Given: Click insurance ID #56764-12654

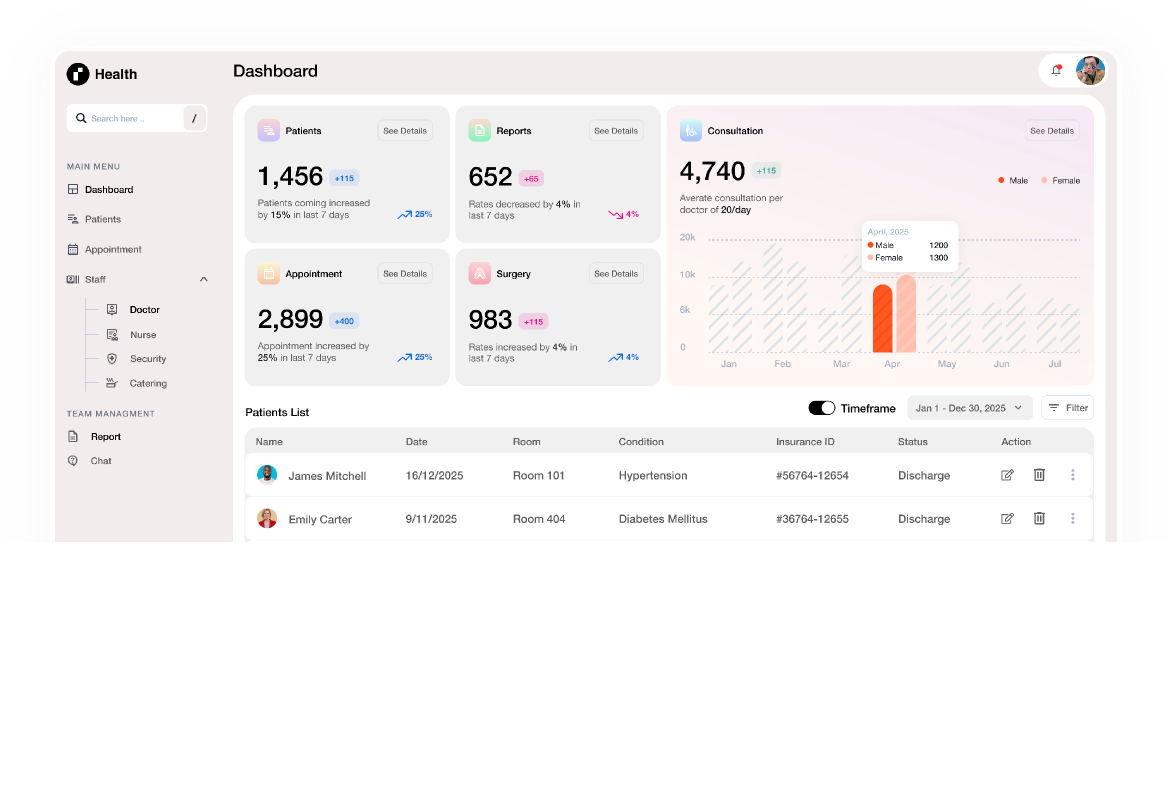Looking at the screenshot, I should tap(812, 476).
